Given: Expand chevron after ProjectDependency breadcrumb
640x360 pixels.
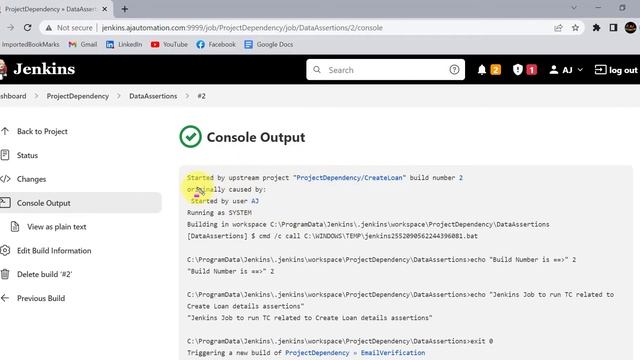Looking at the screenshot, I should [x=119, y=96].
